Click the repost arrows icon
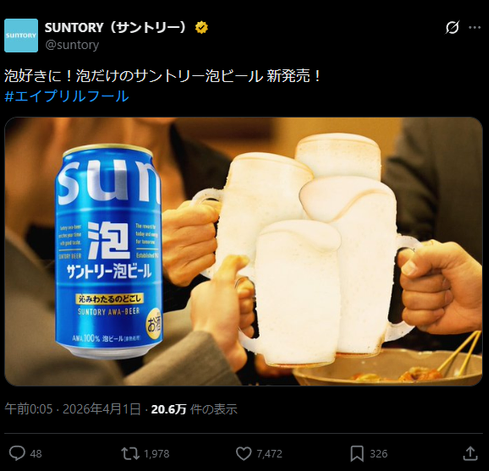 point(130,454)
